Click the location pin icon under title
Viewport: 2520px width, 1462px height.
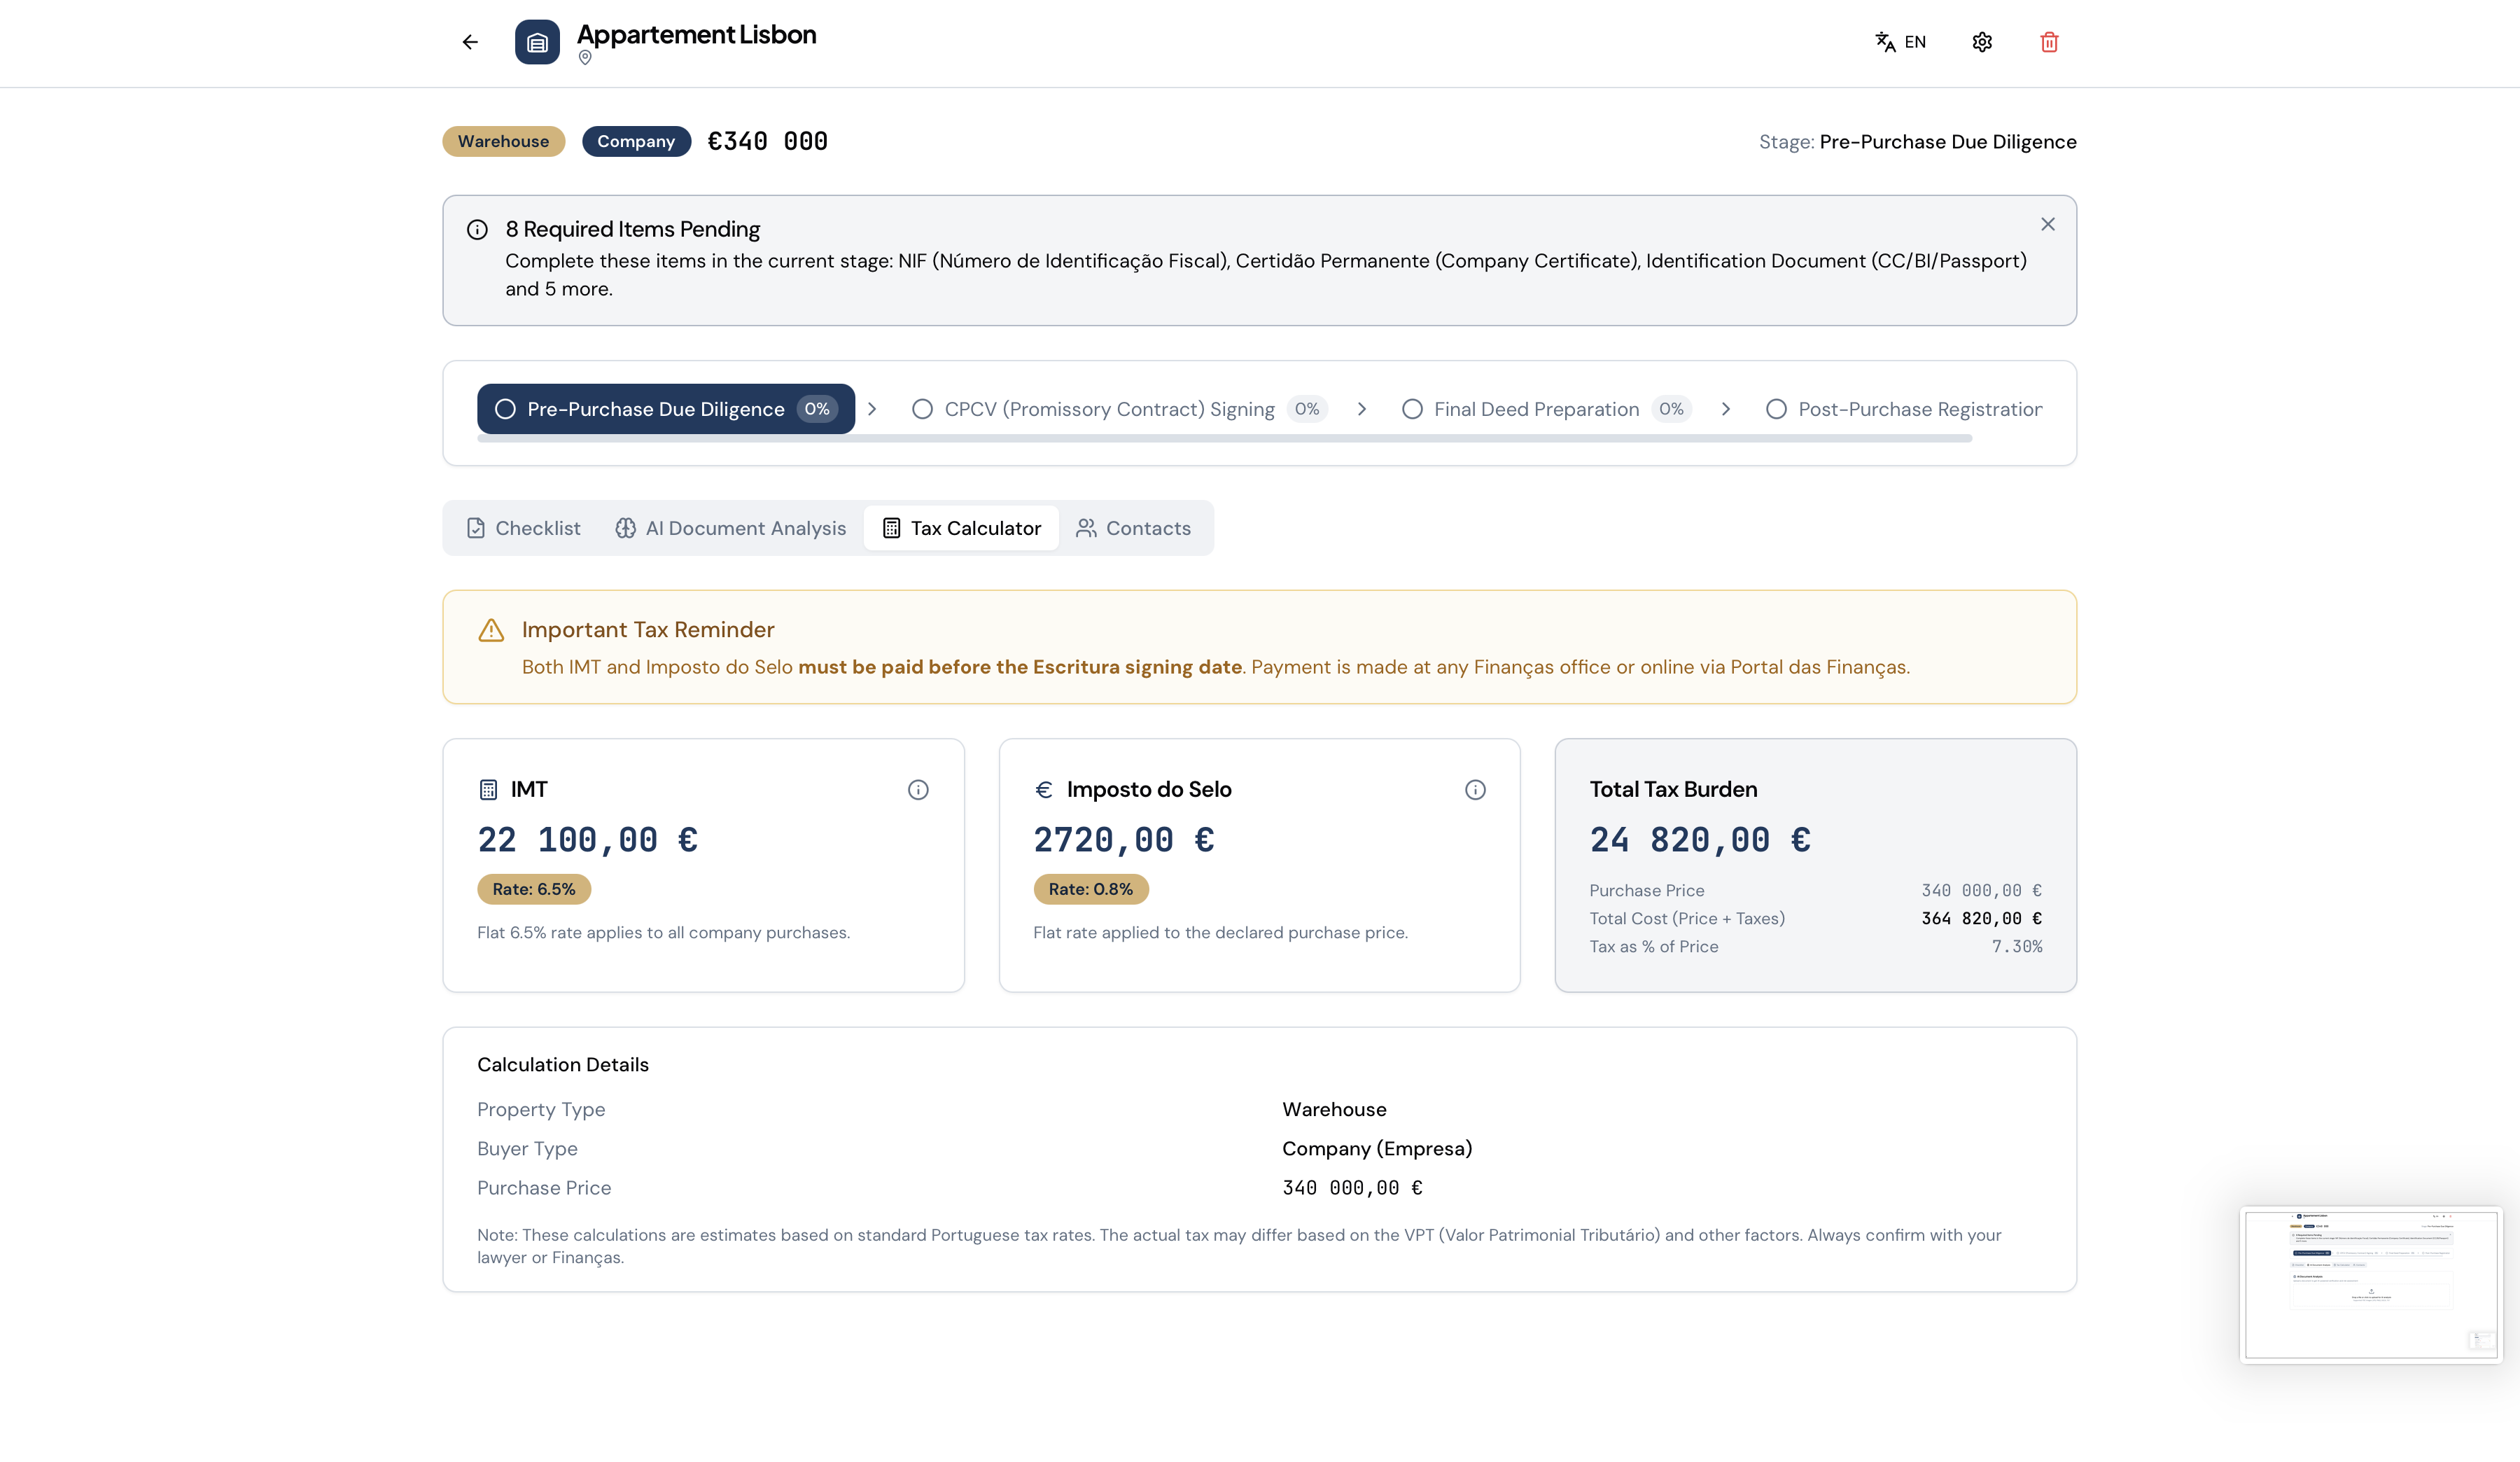point(585,58)
